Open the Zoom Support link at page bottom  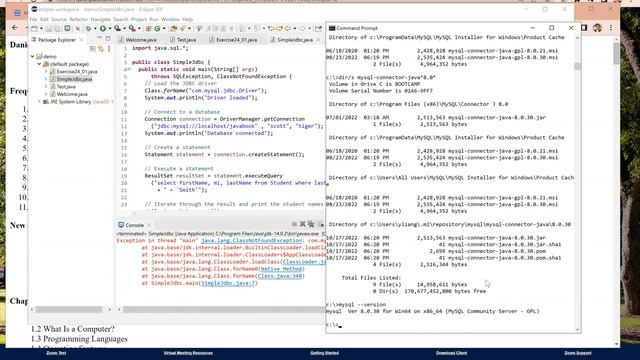(x=578, y=353)
